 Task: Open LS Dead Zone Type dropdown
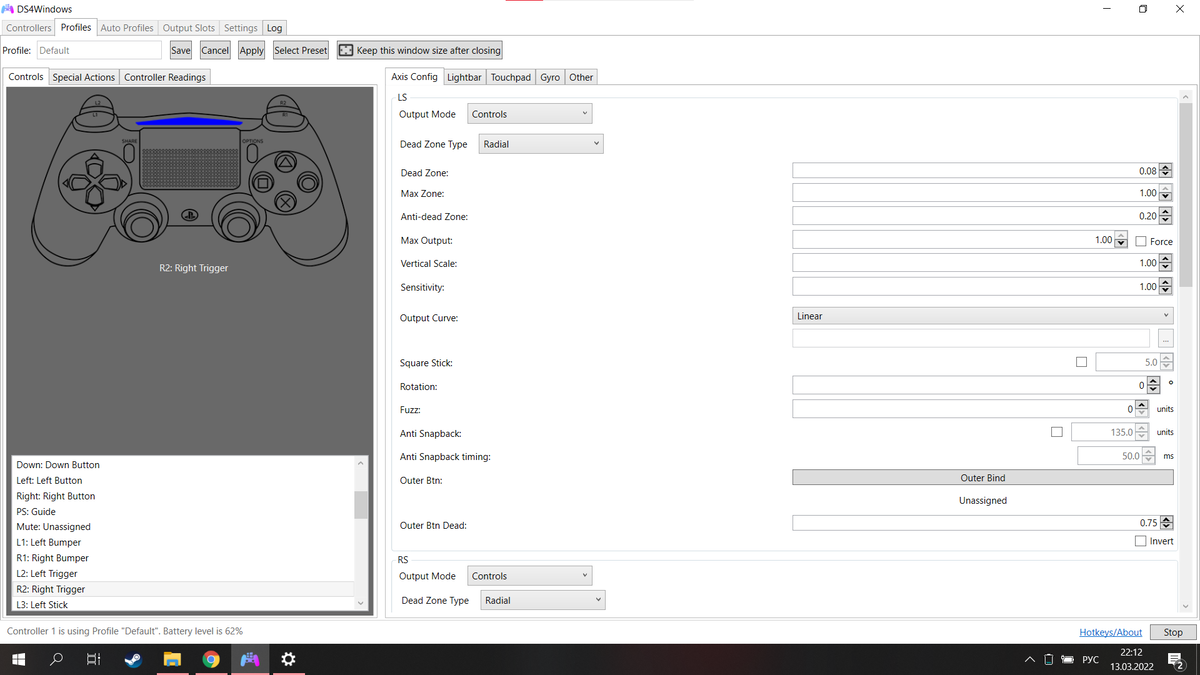(541, 144)
